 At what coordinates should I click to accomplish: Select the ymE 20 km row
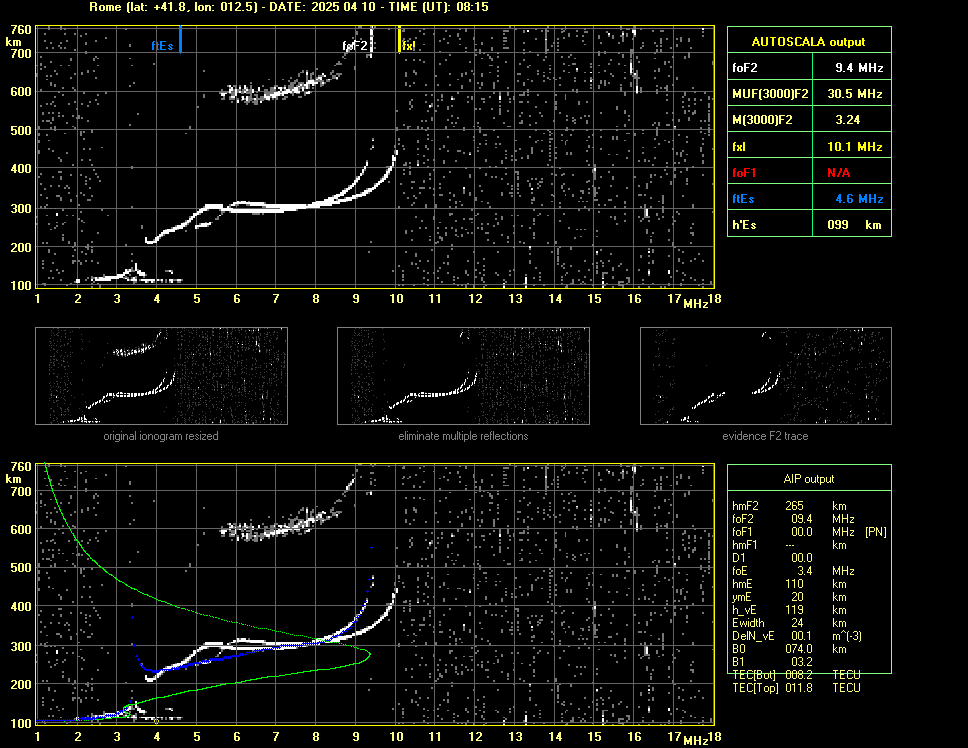point(790,597)
